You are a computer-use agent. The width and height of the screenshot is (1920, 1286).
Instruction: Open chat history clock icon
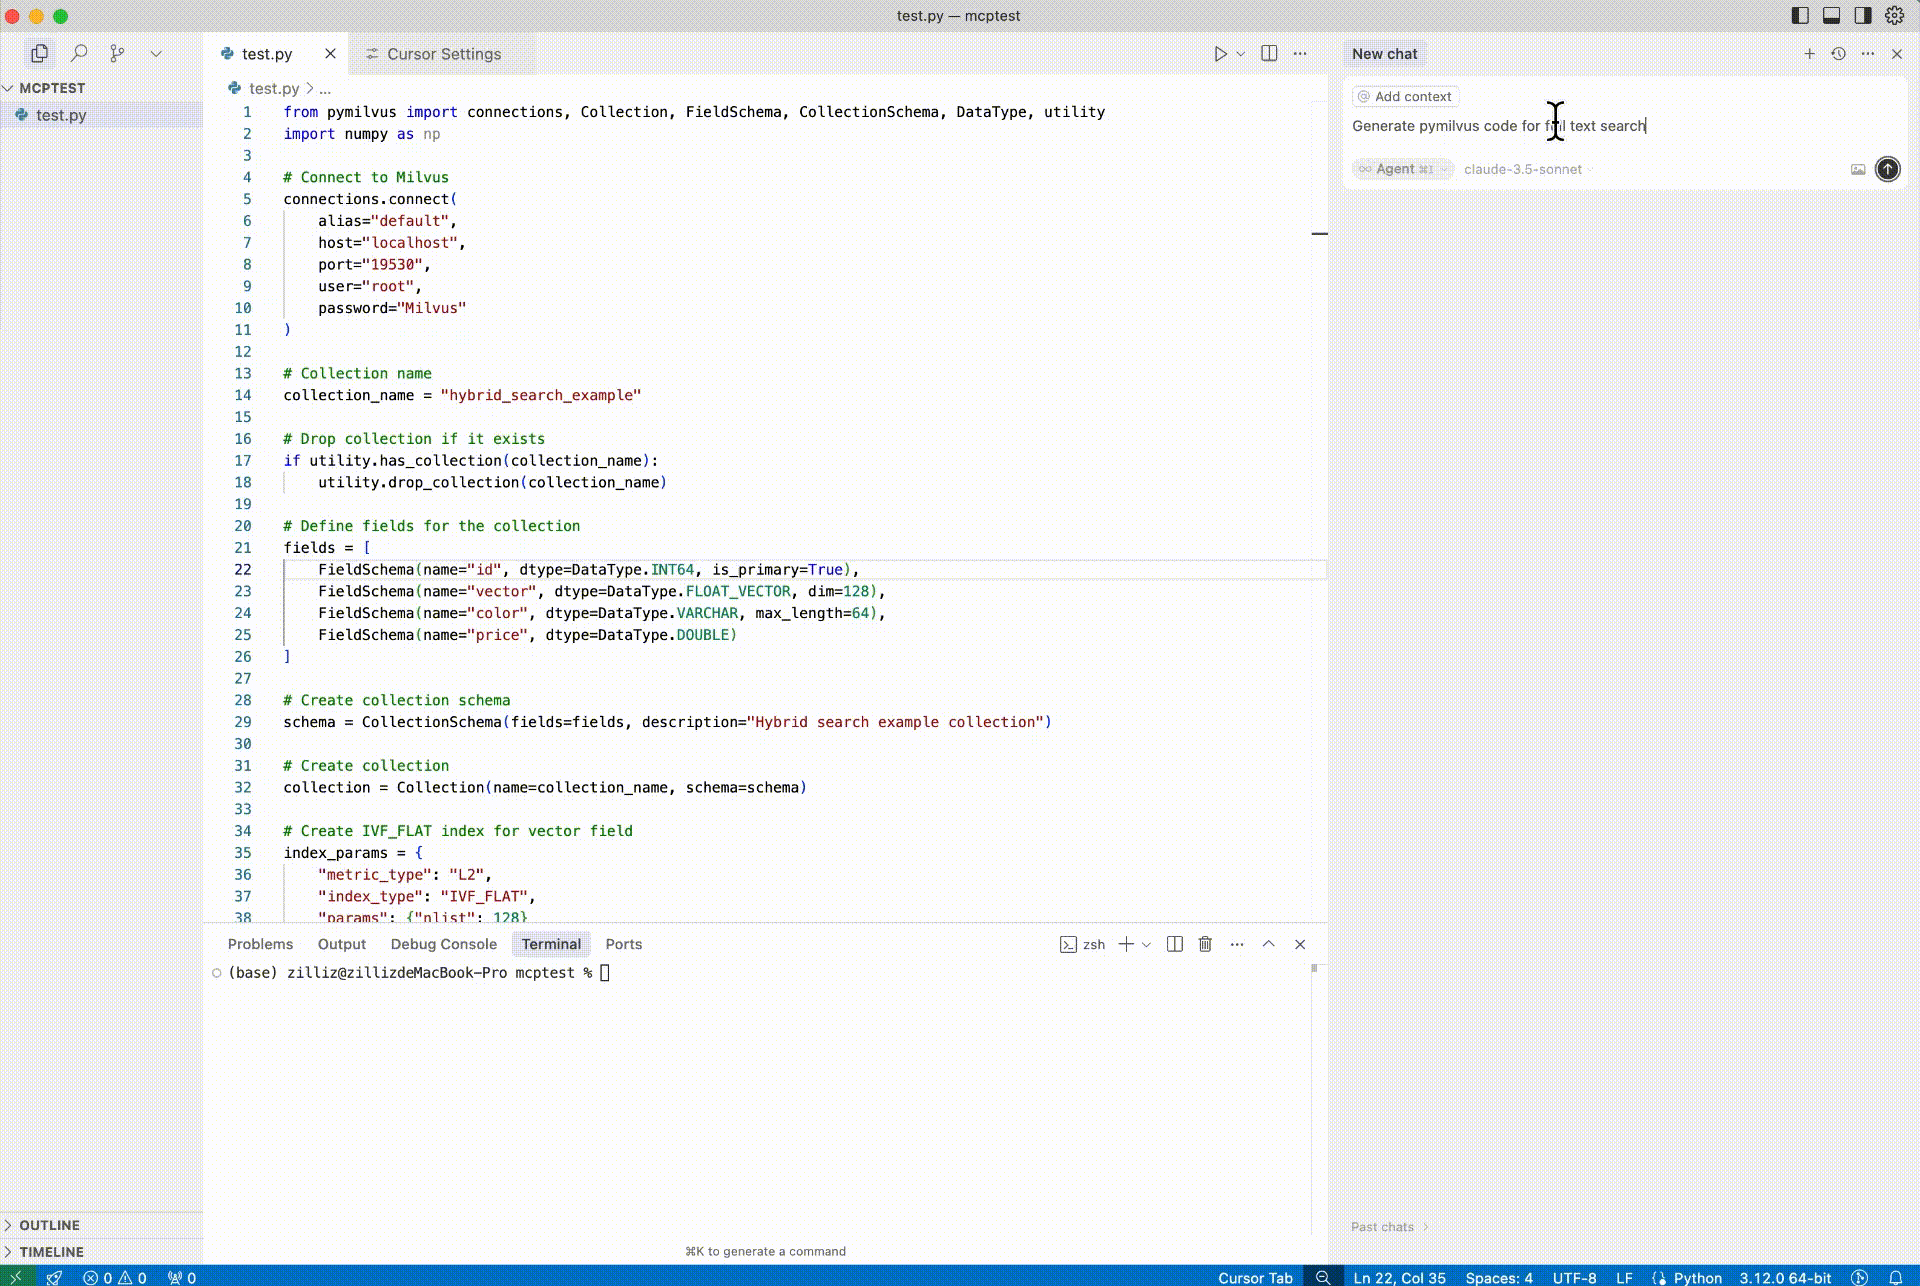[x=1838, y=54]
